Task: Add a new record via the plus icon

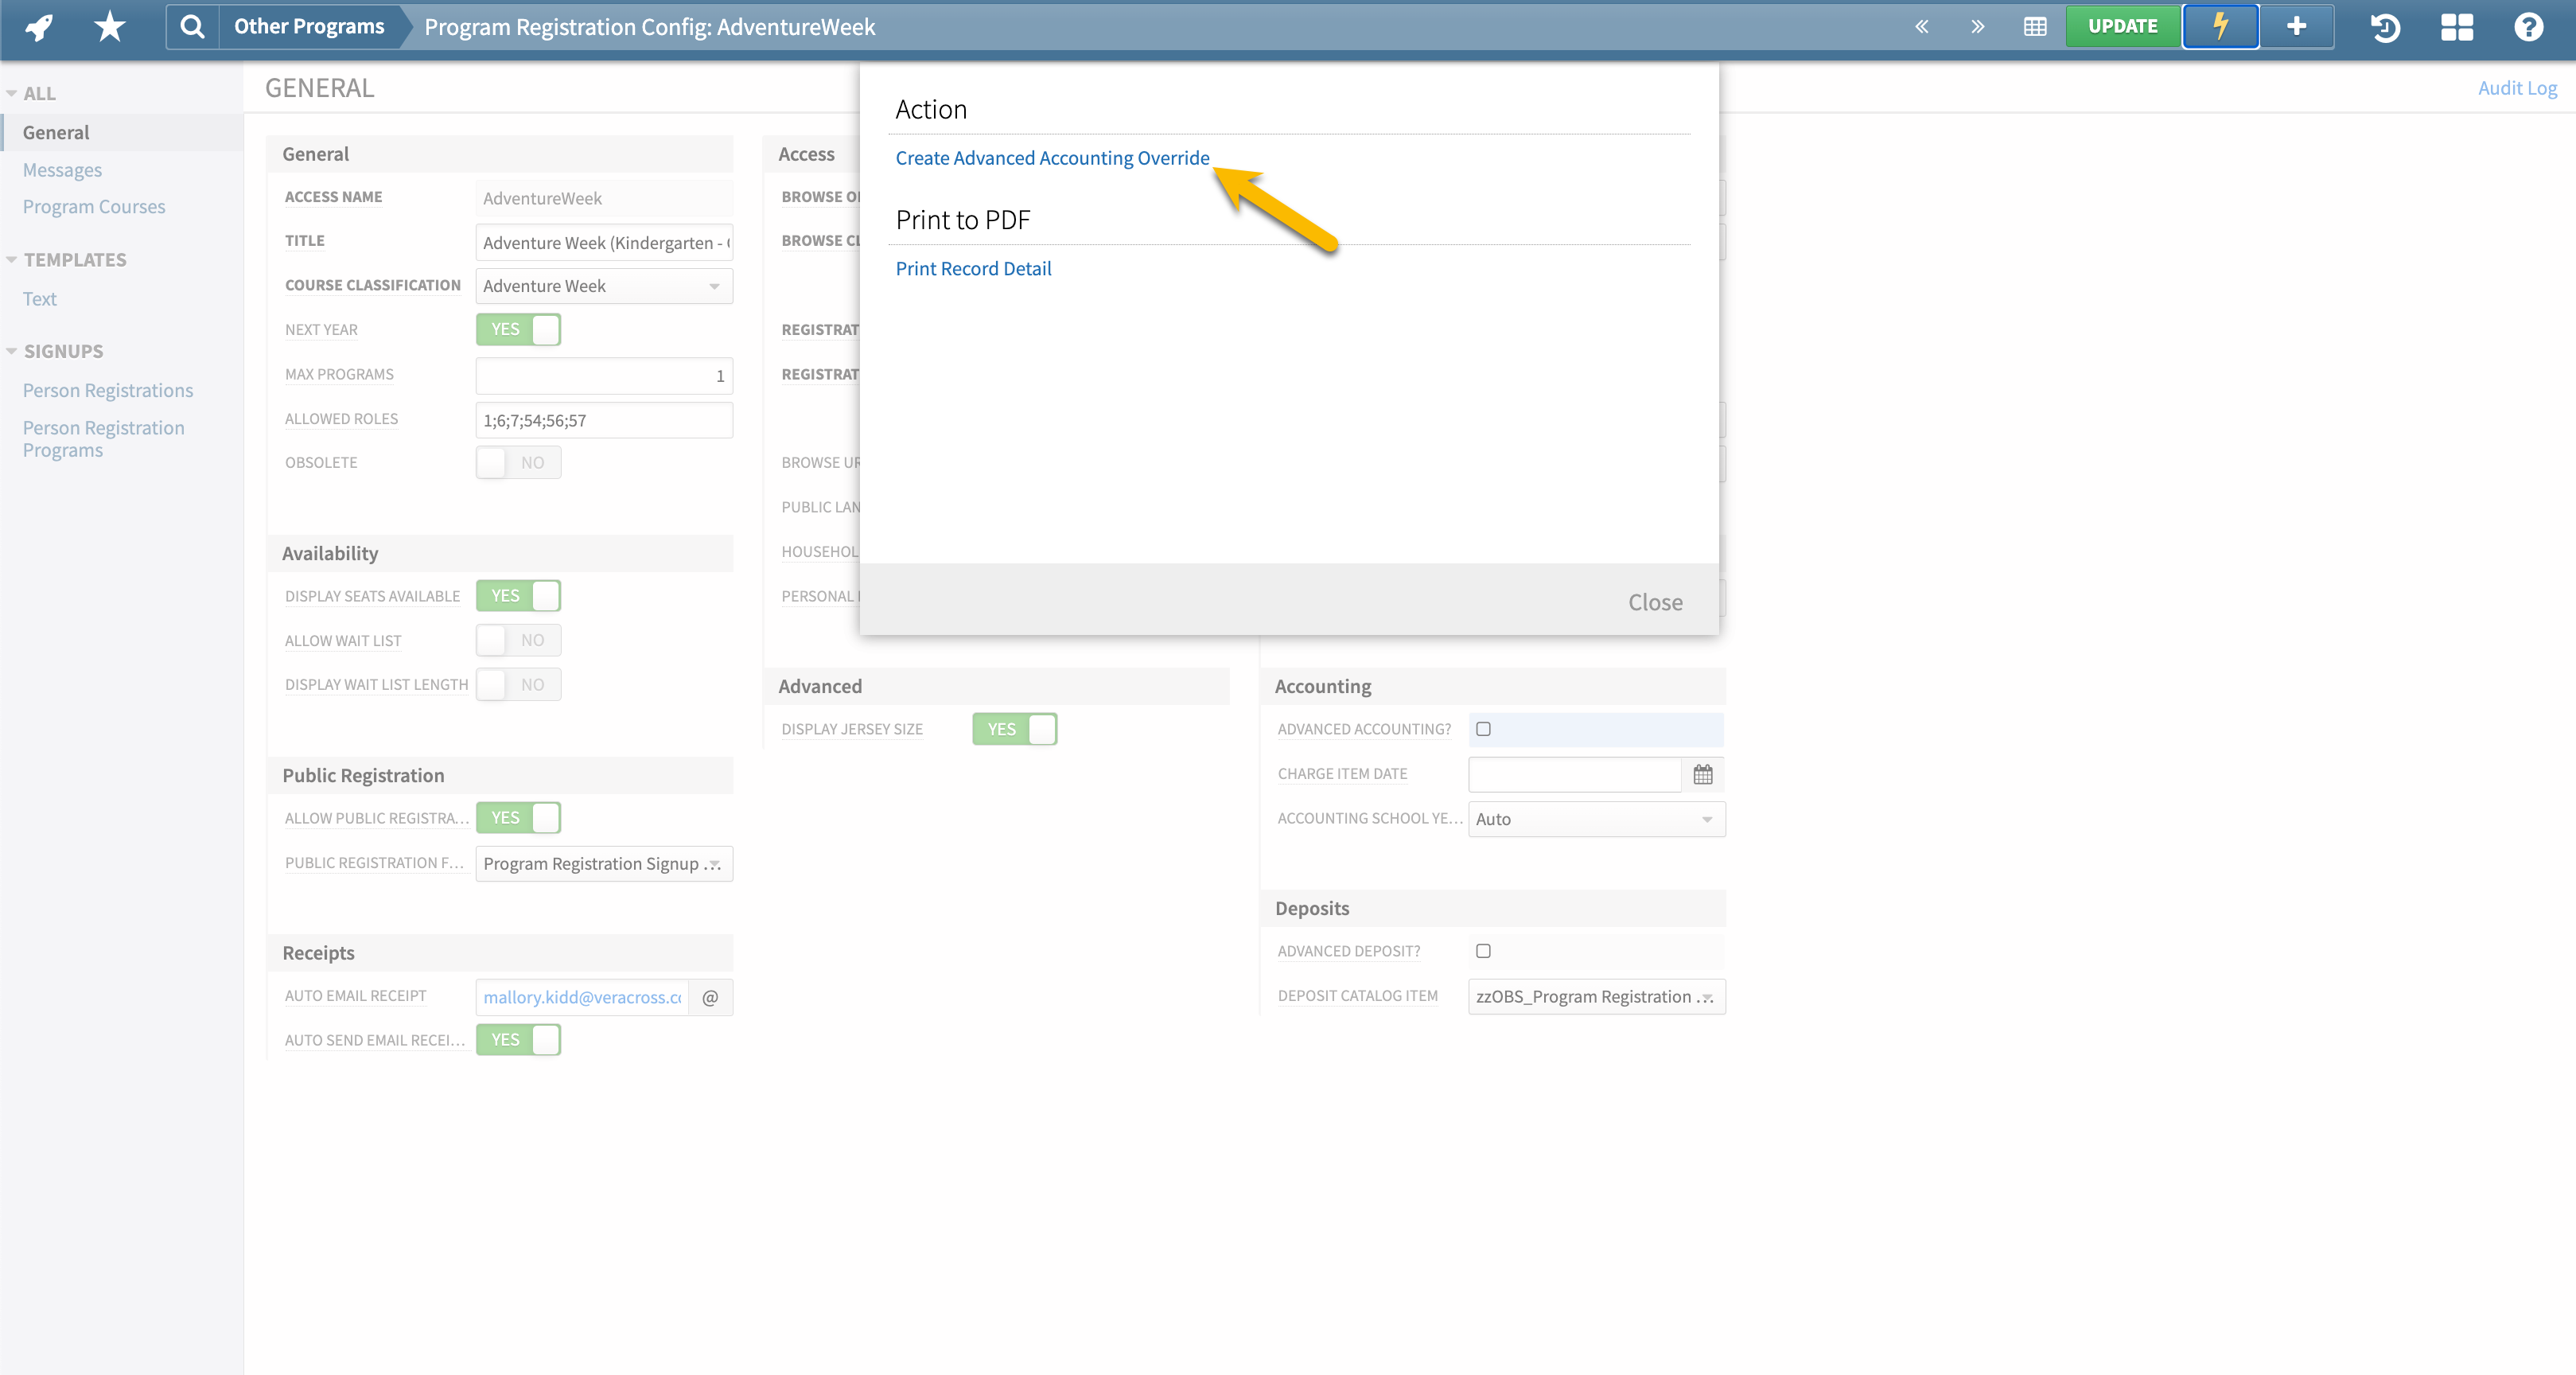Action: [x=2296, y=26]
